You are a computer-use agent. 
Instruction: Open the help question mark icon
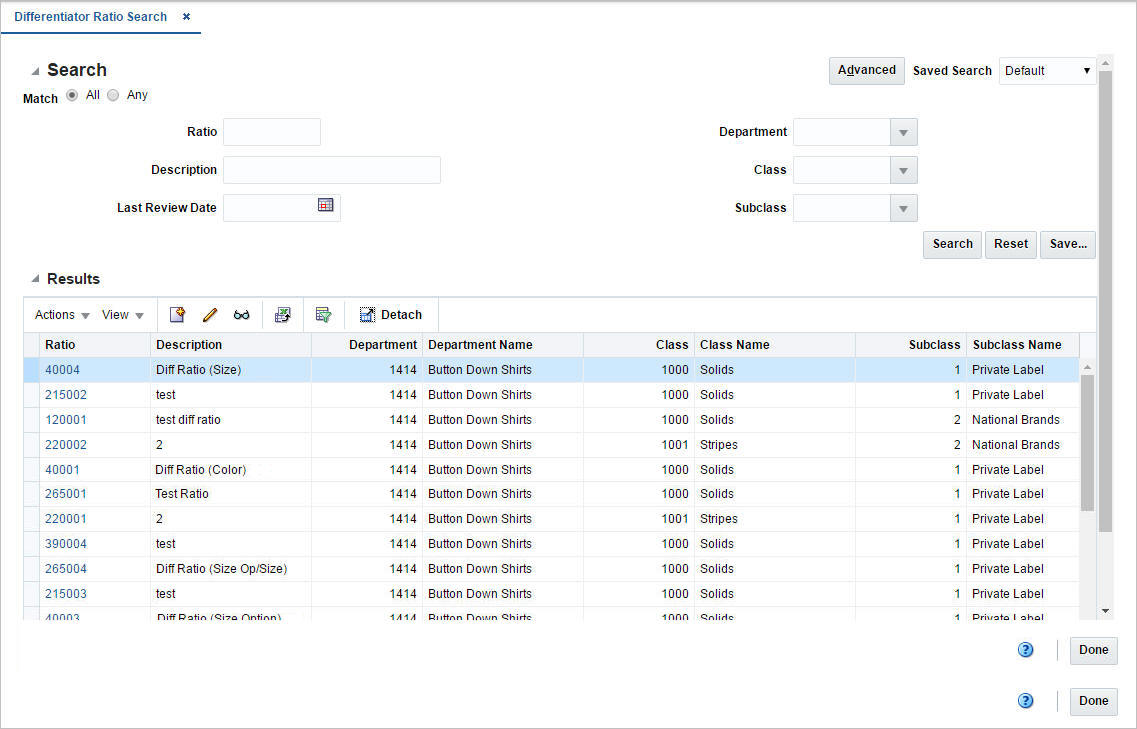tap(1025, 649)
